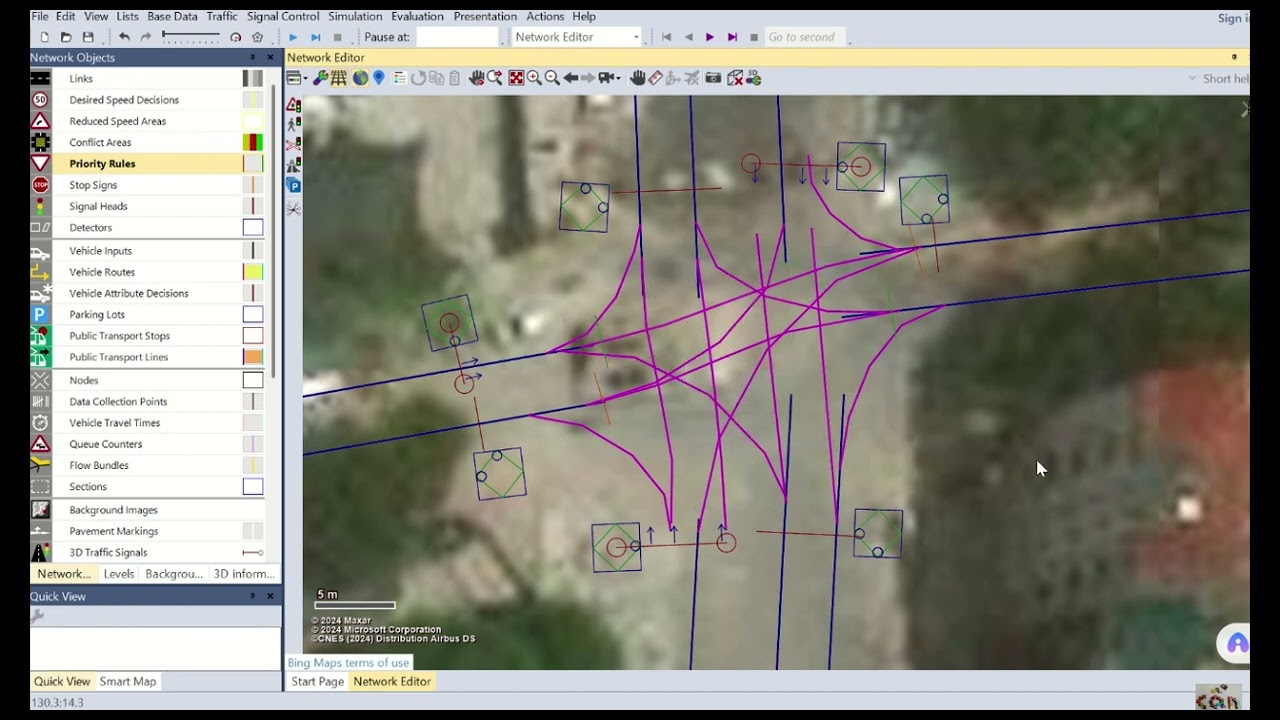This screenshot has width=1280, height=720.
Task: Toggle Parking Lots visibility box
Action: 253,314
